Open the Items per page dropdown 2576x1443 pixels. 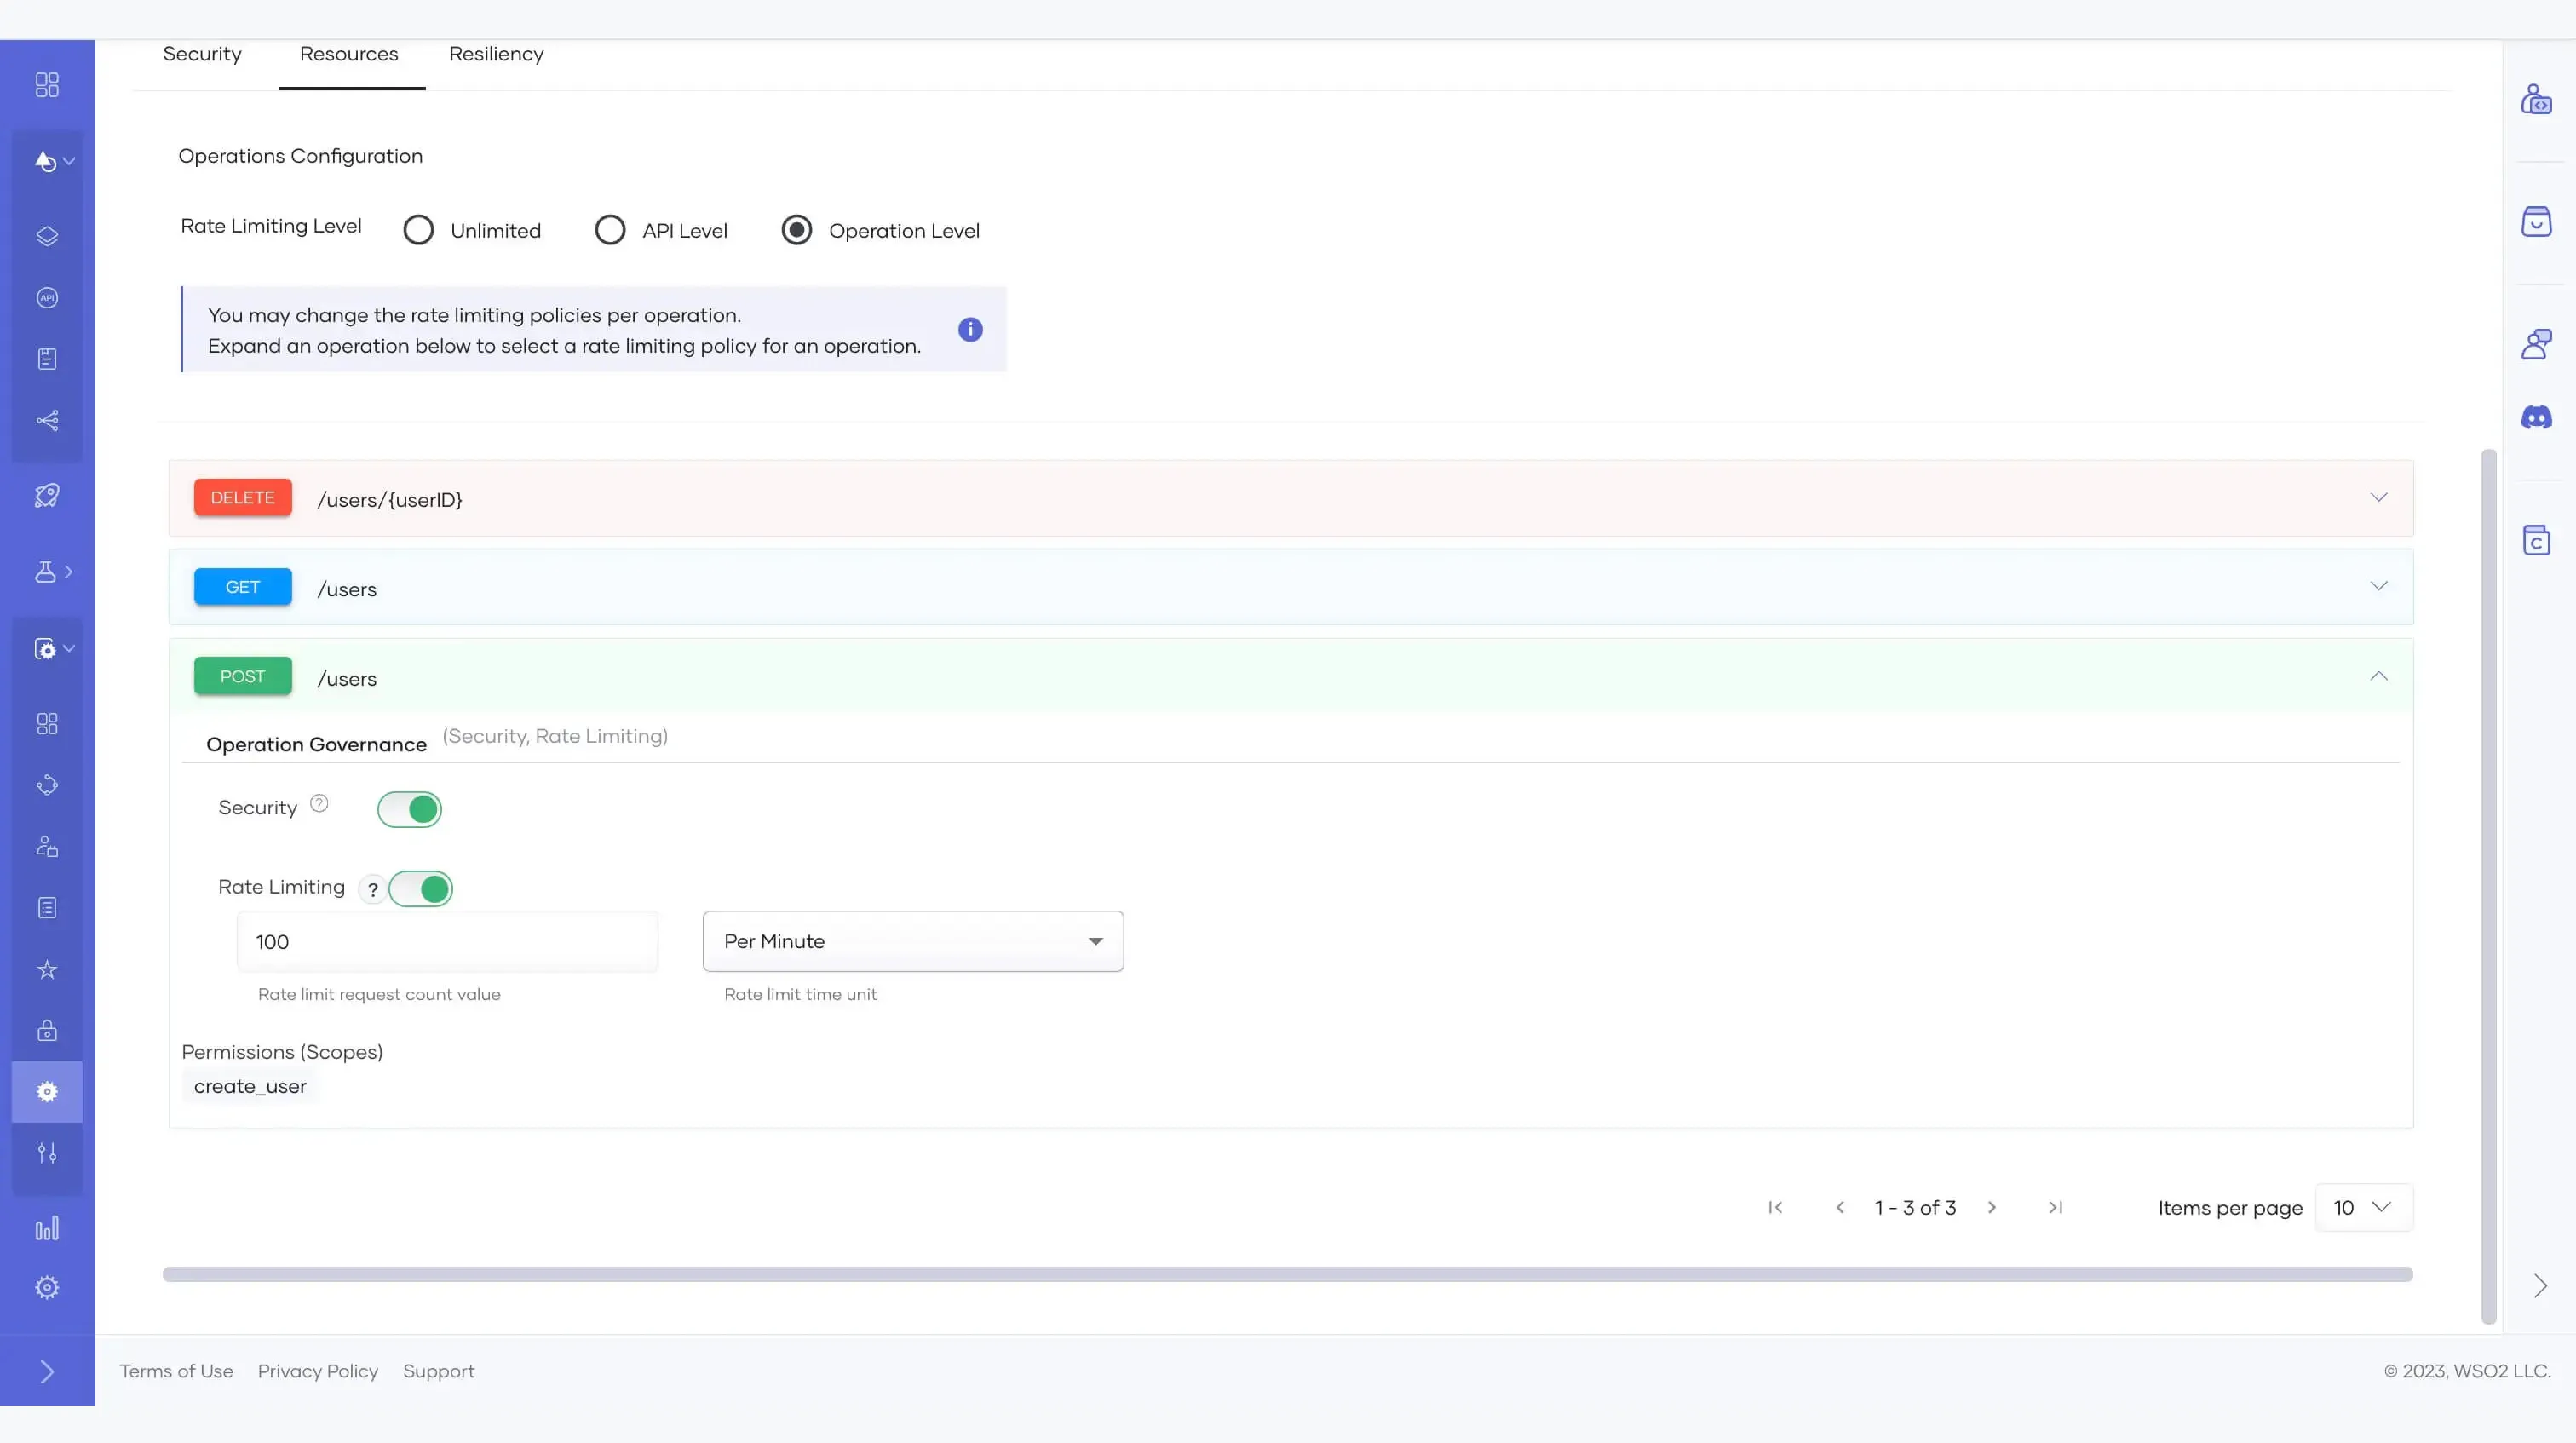coord(2363,1208)
